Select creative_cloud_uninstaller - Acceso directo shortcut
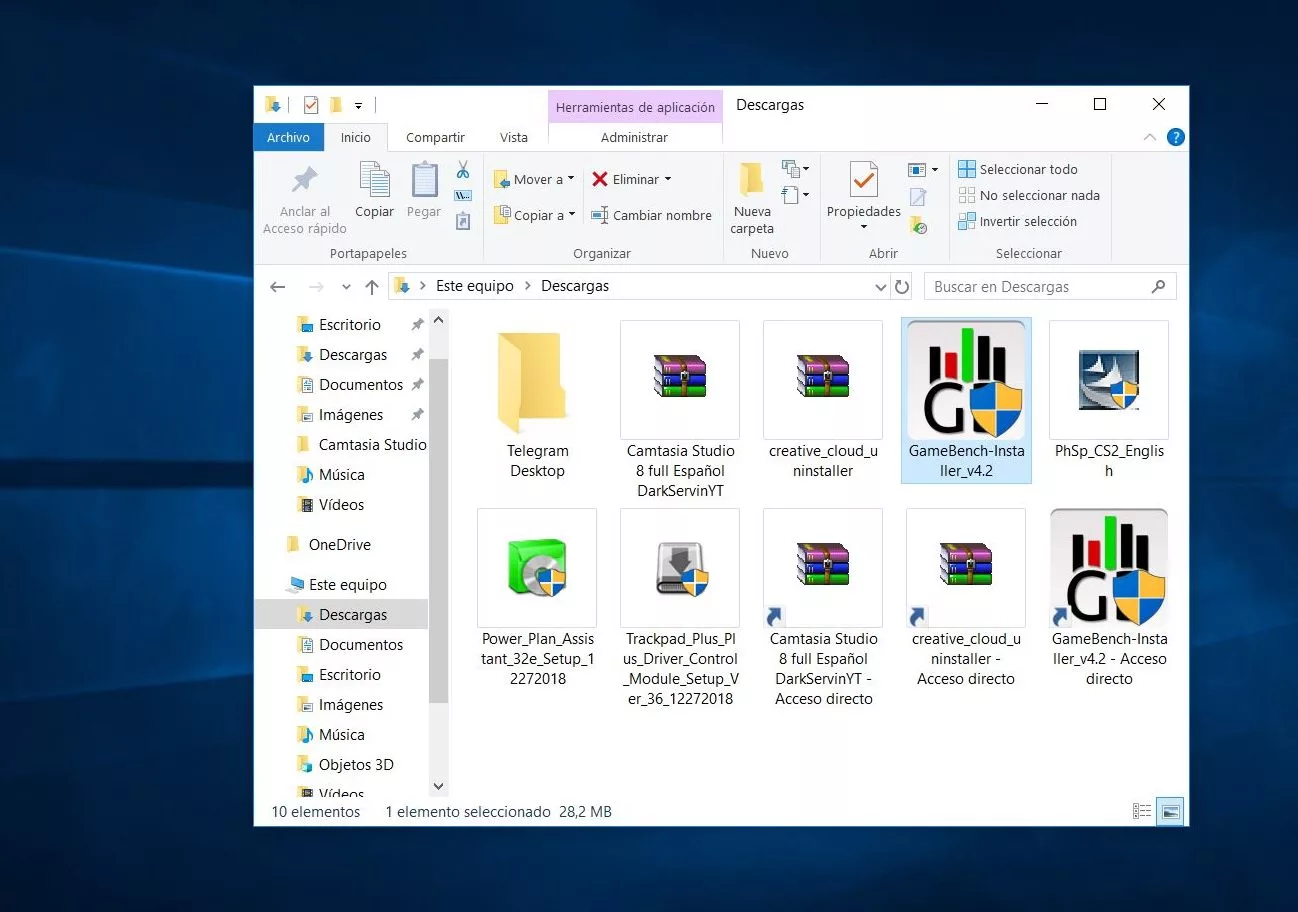This screenshot has width=1298, height=912. point(966,599)
